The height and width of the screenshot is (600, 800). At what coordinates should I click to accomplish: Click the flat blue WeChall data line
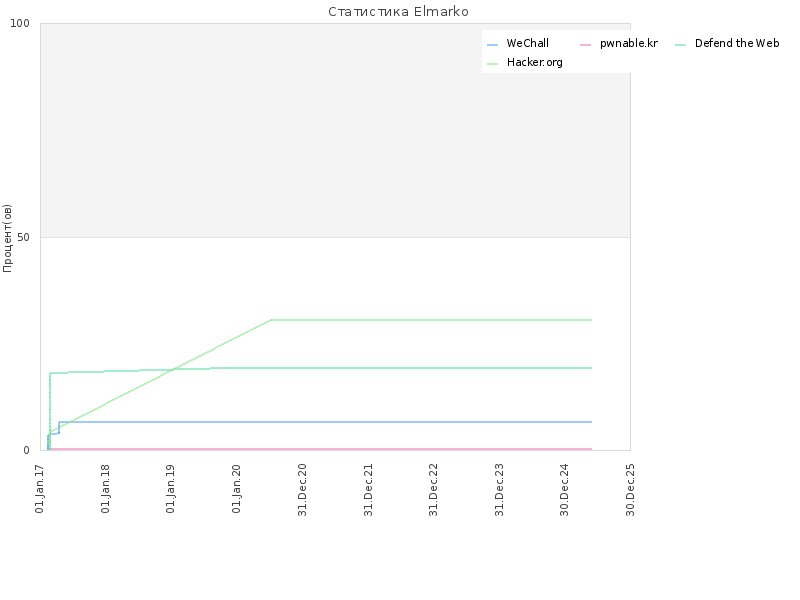[327, 422]
